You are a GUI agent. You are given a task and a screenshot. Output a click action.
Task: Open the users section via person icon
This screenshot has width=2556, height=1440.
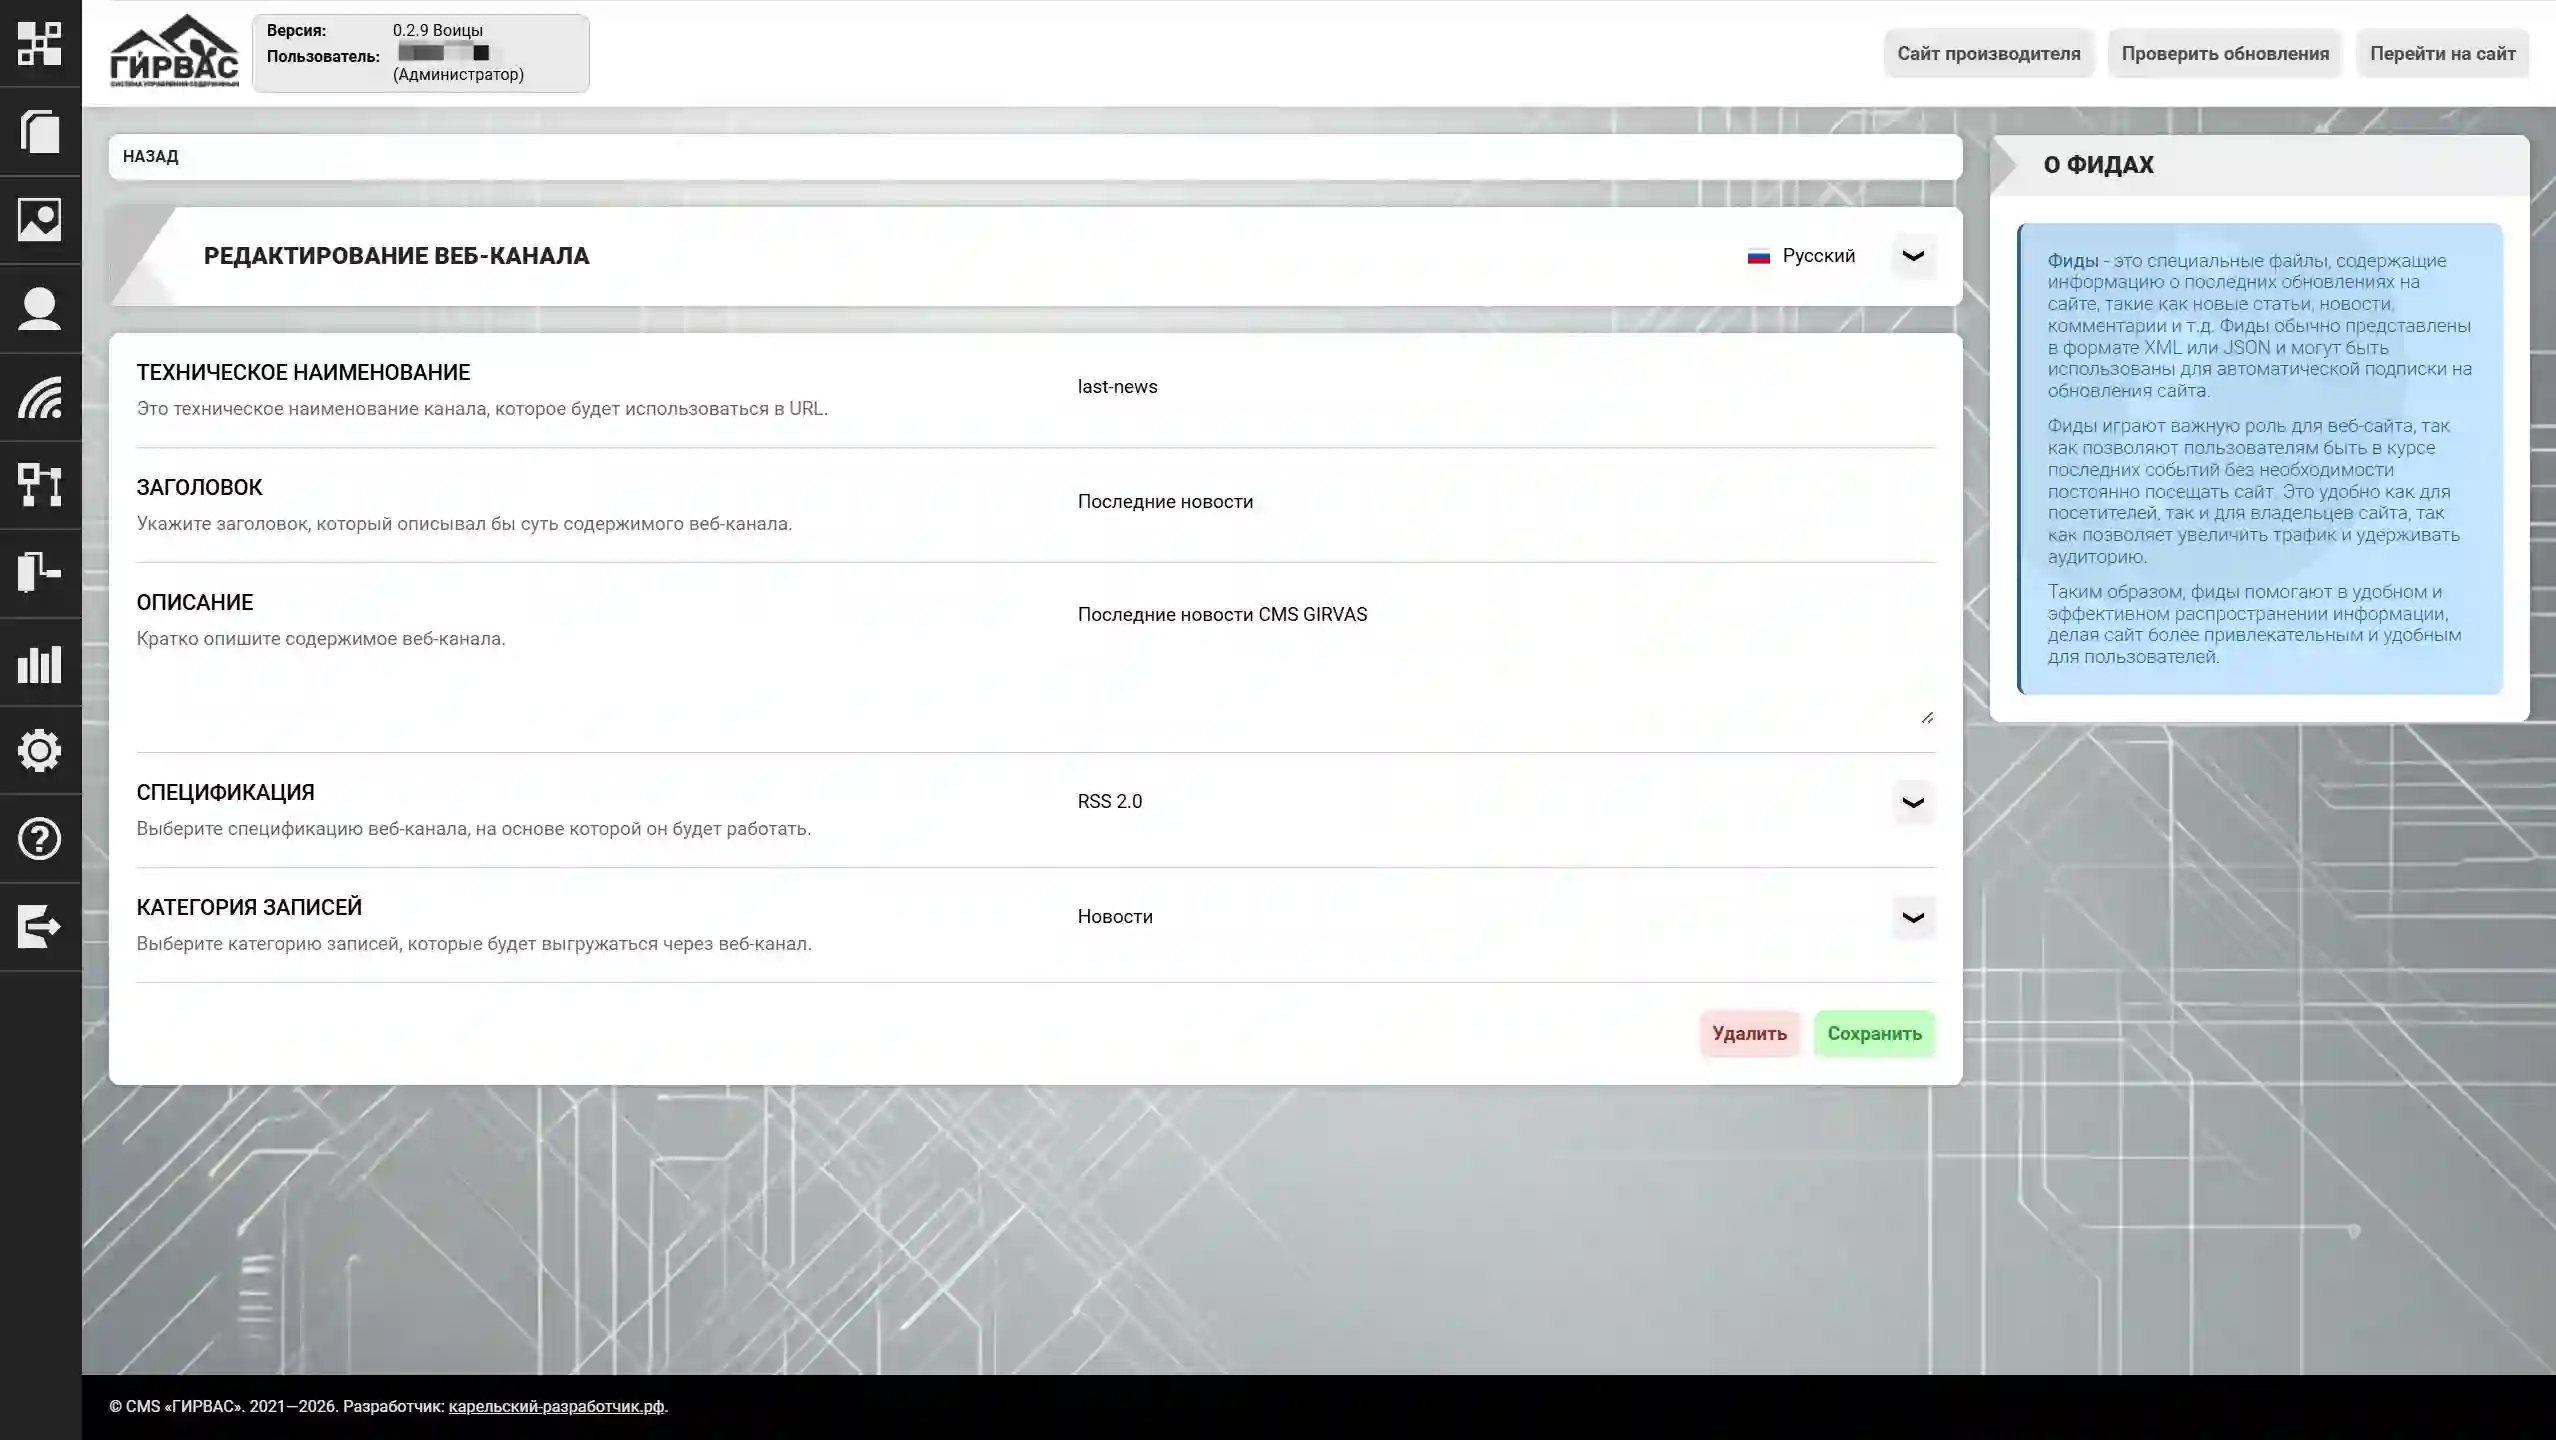tap(40, 309)
